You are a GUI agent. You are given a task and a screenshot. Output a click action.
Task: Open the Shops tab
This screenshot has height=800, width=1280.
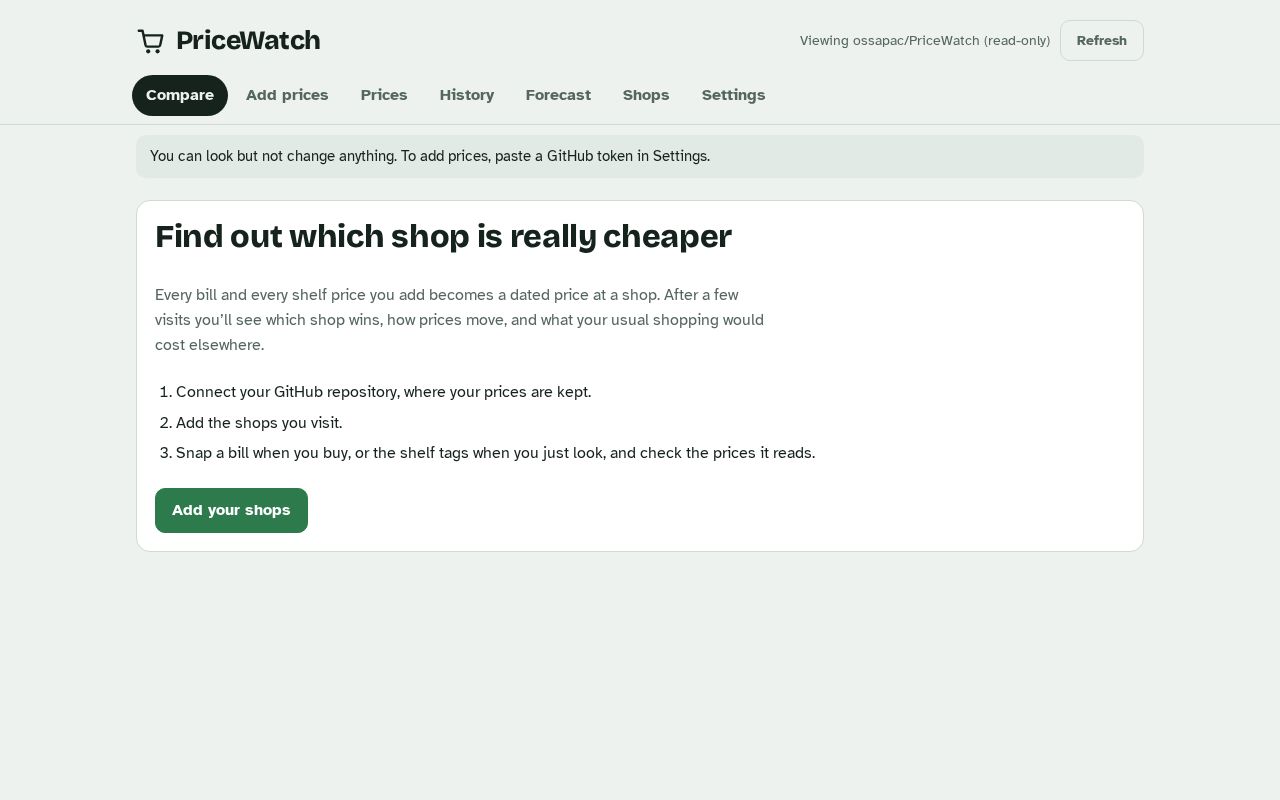pos(646,95)
